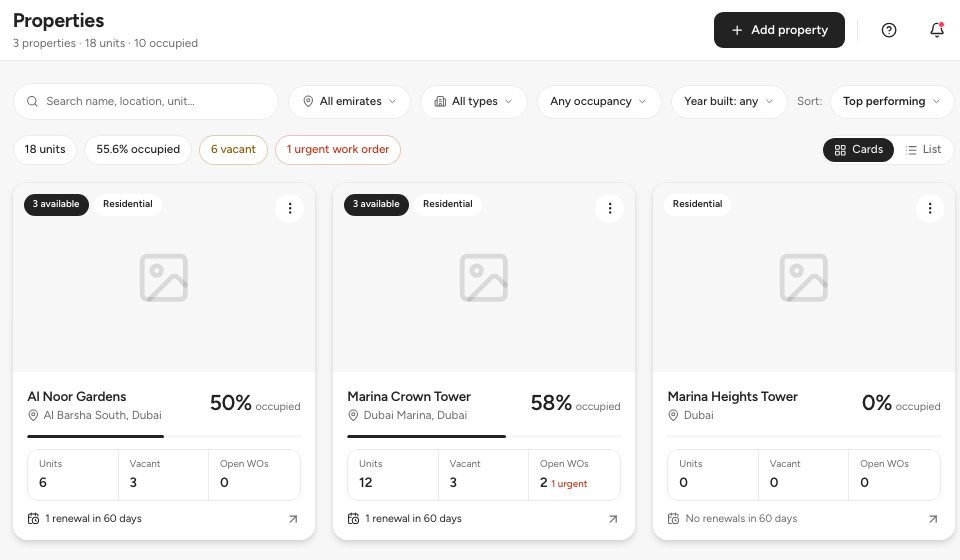Open Al Noor Gardens three-dot menu
Viewport: 960px width, 560px height.
pyautogui.click(x=290, y=208)
